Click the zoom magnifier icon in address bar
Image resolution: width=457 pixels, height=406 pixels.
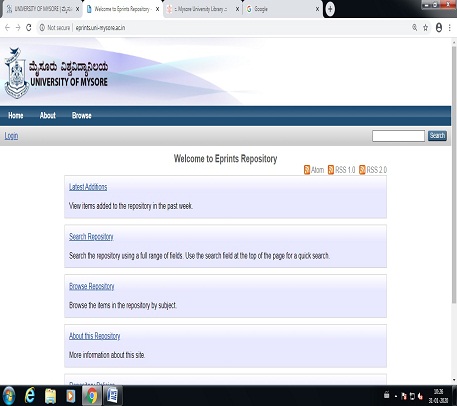pos(414,28)
